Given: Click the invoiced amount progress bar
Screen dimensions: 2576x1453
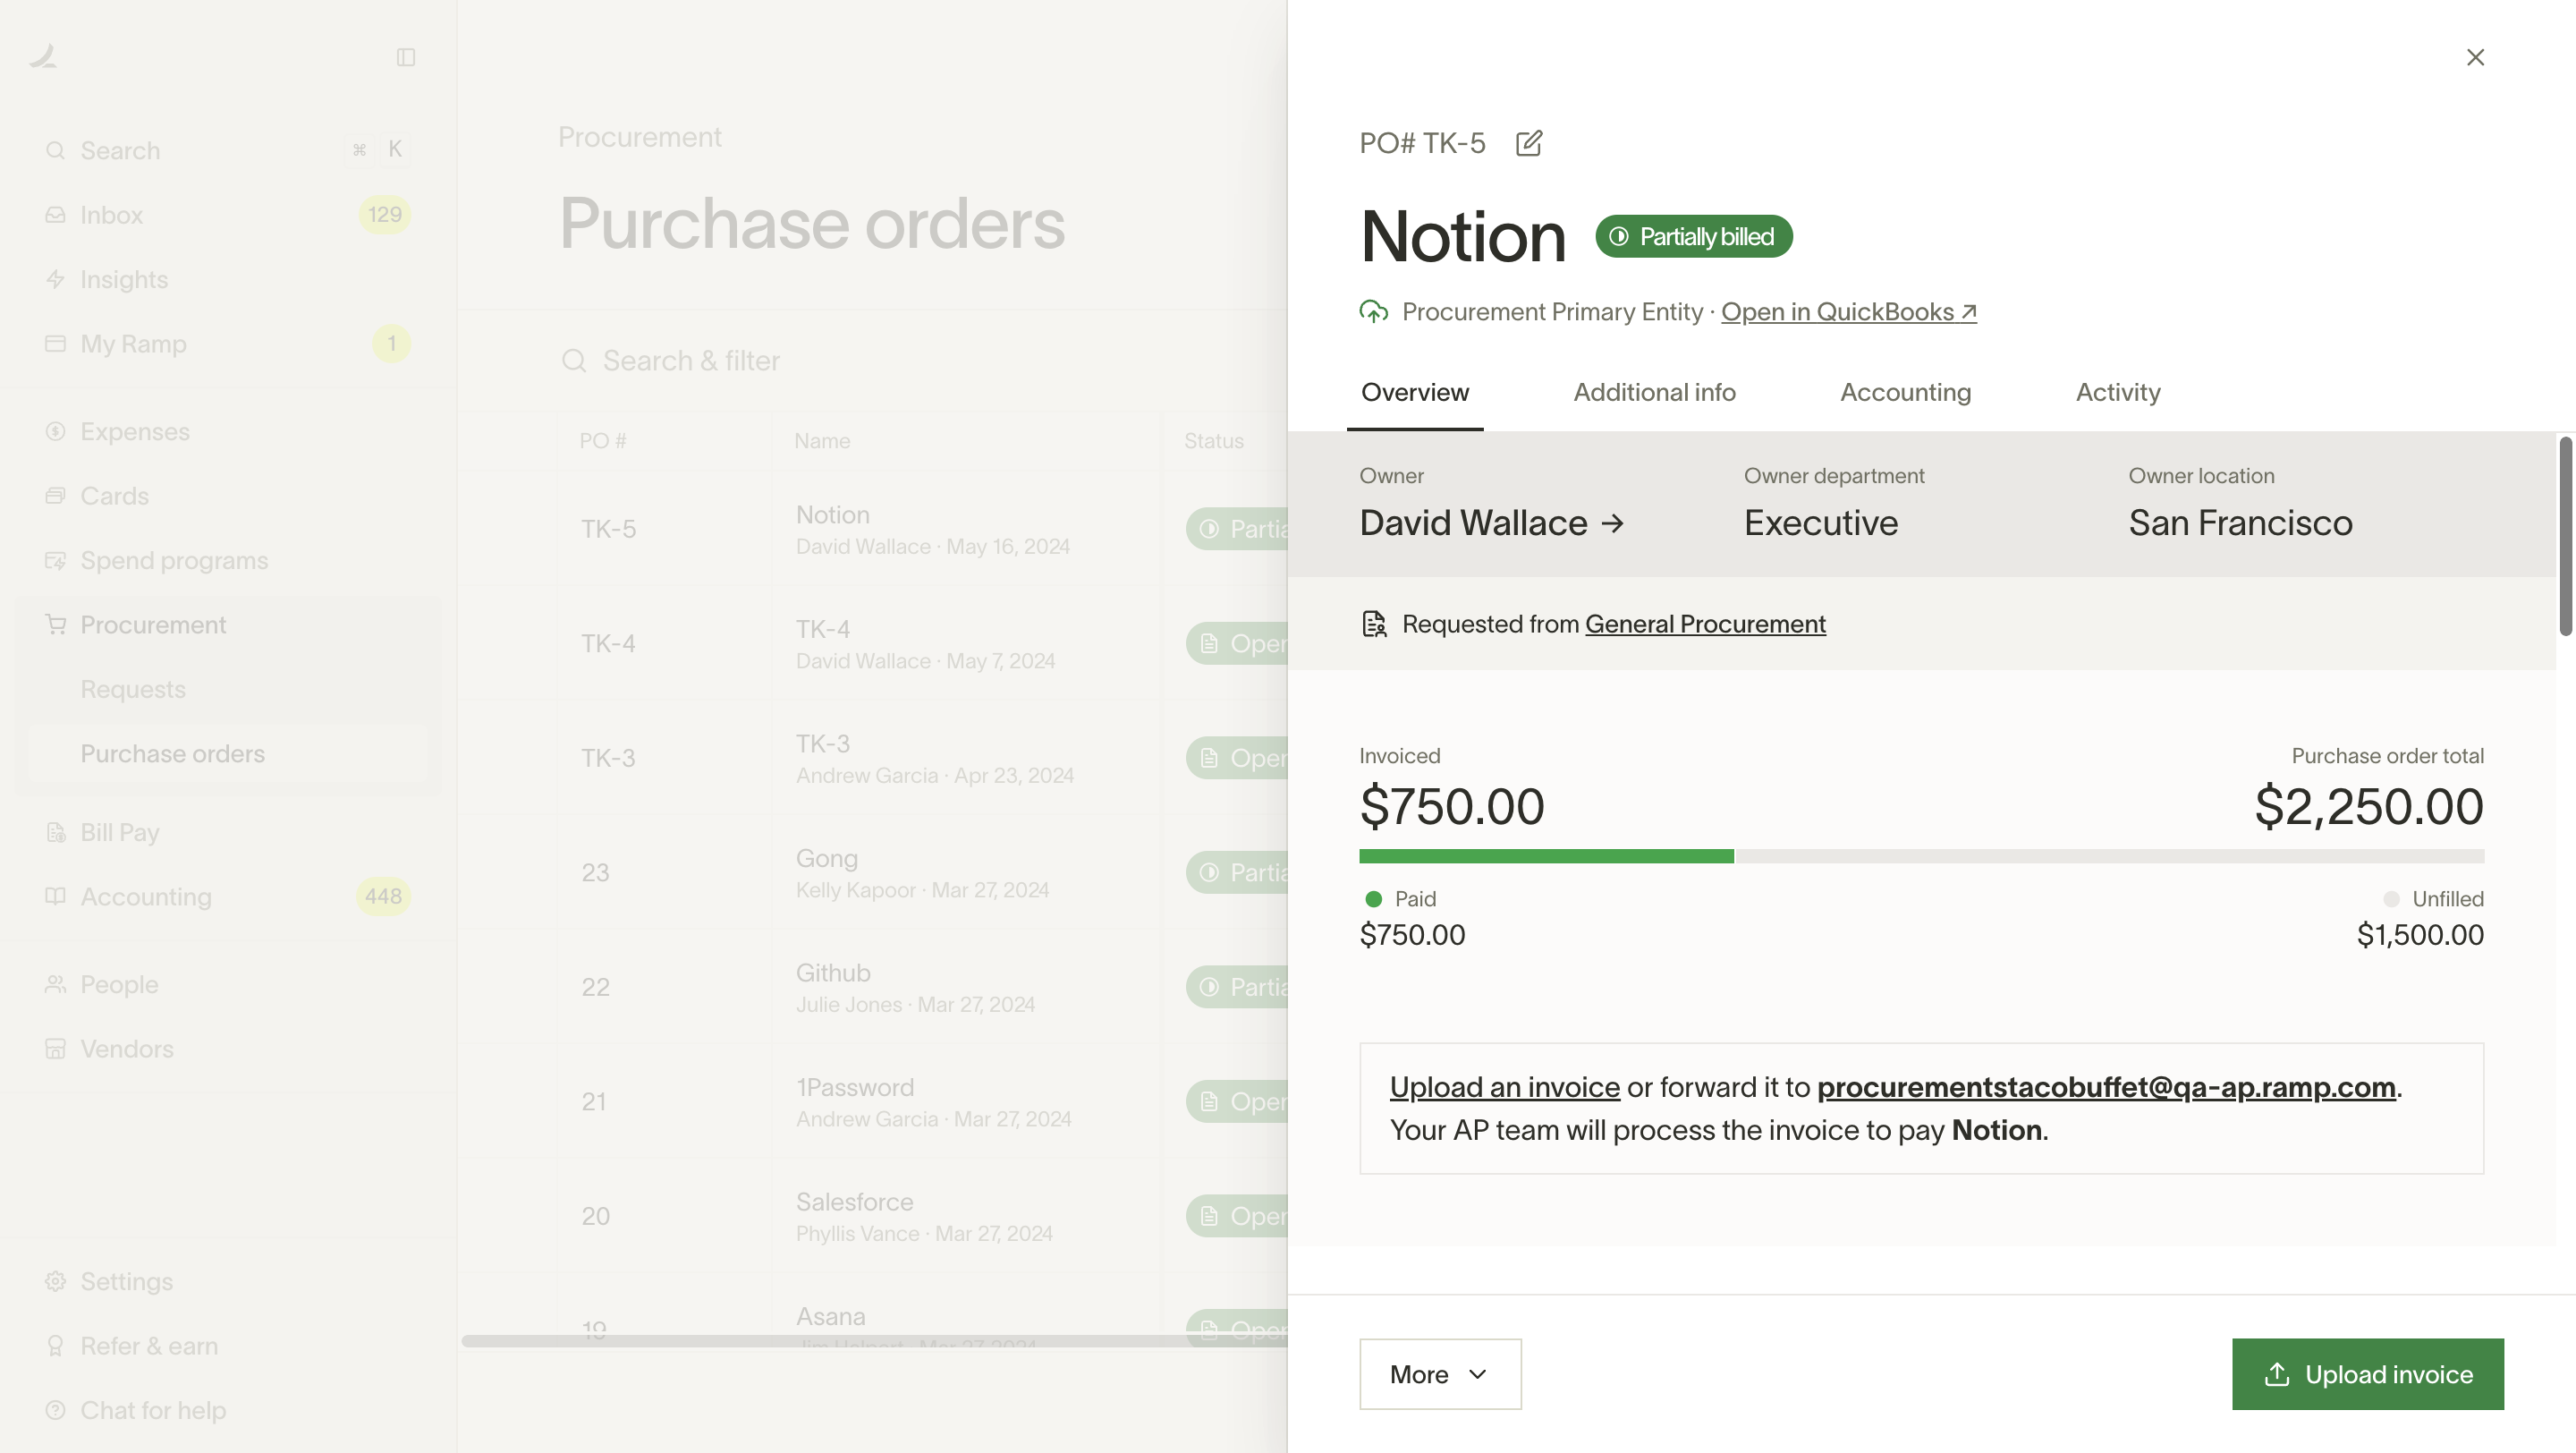Looking at the screenshot, I should click(x=1921, y=856).
